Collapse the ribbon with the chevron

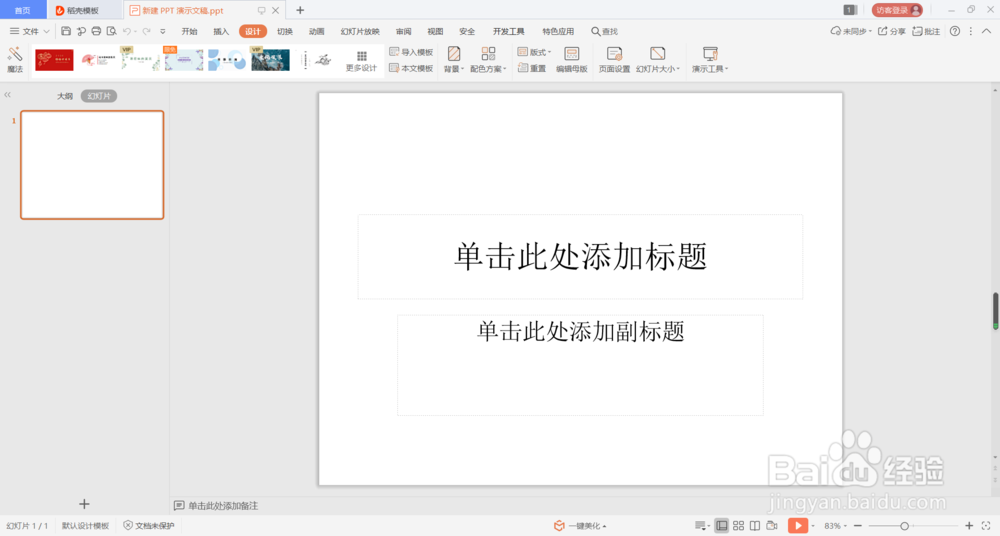pos(986,31)
